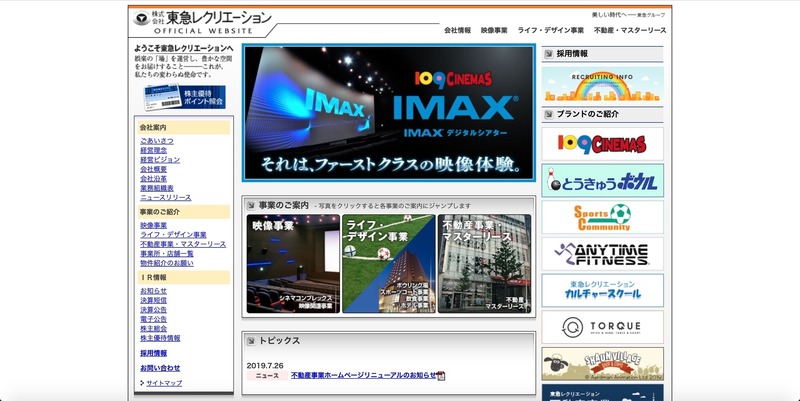Go to 不動産・マスターリース in top menu

(629, 31)
